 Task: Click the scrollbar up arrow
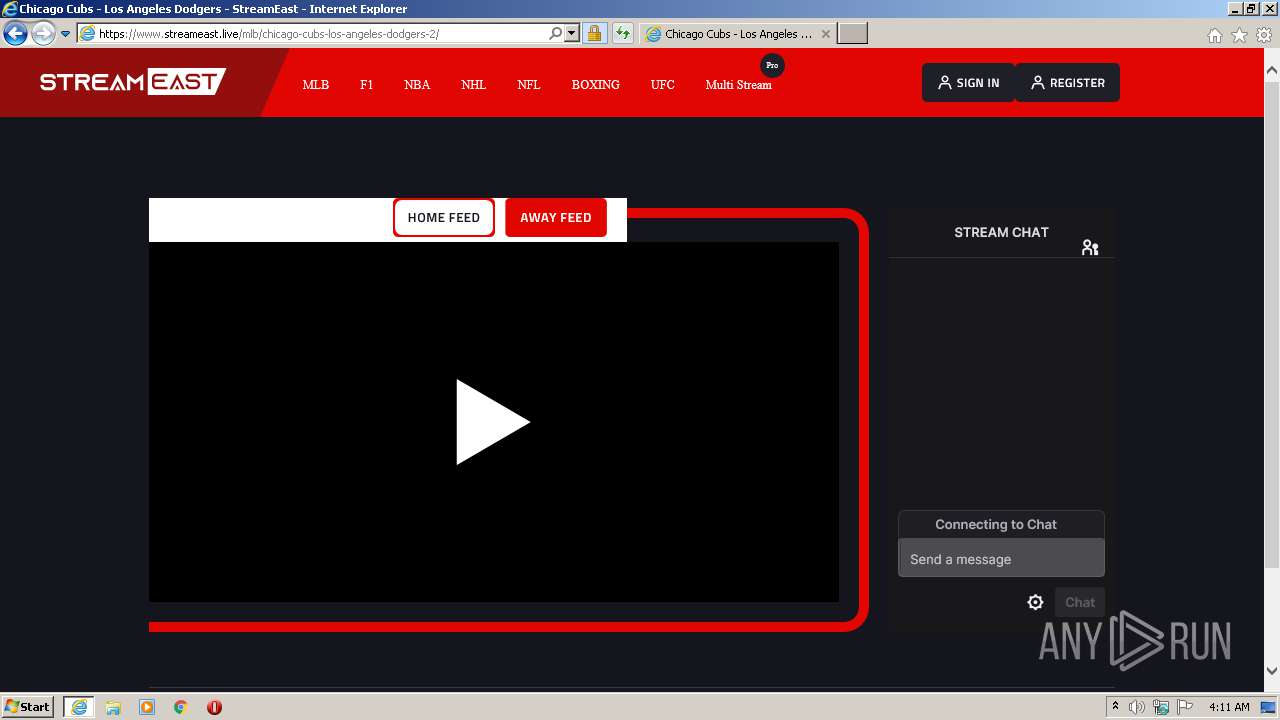point(1272,71)
